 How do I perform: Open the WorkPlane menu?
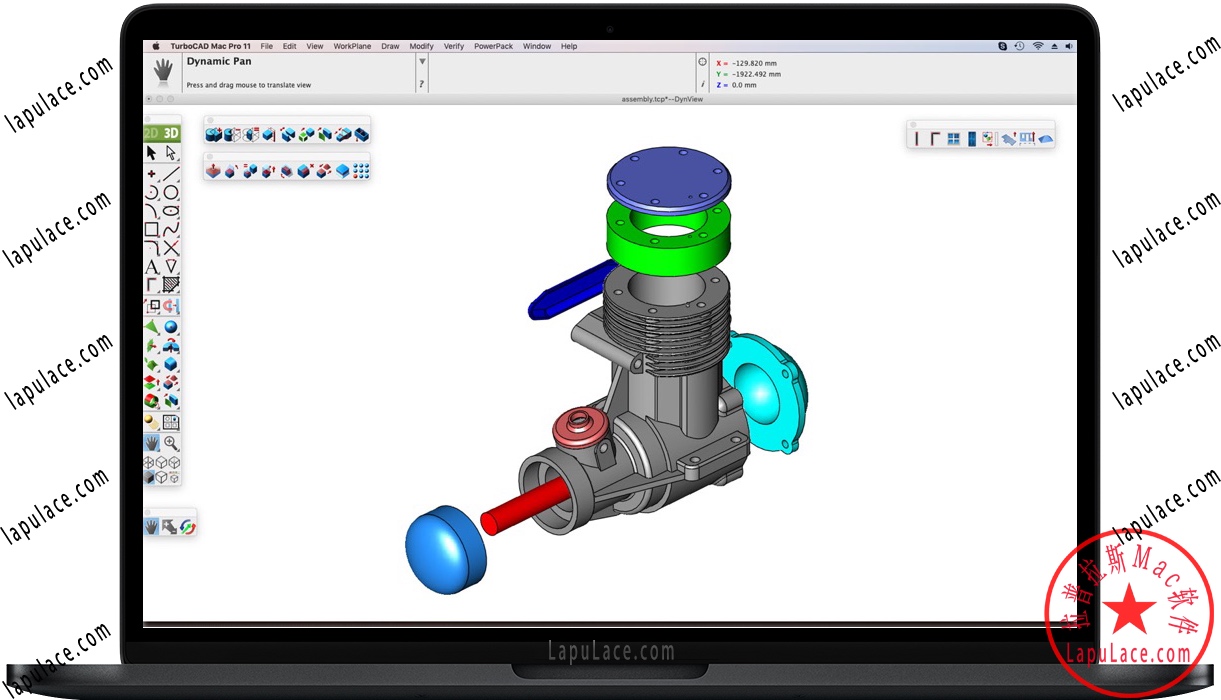[x=352, y=46]
